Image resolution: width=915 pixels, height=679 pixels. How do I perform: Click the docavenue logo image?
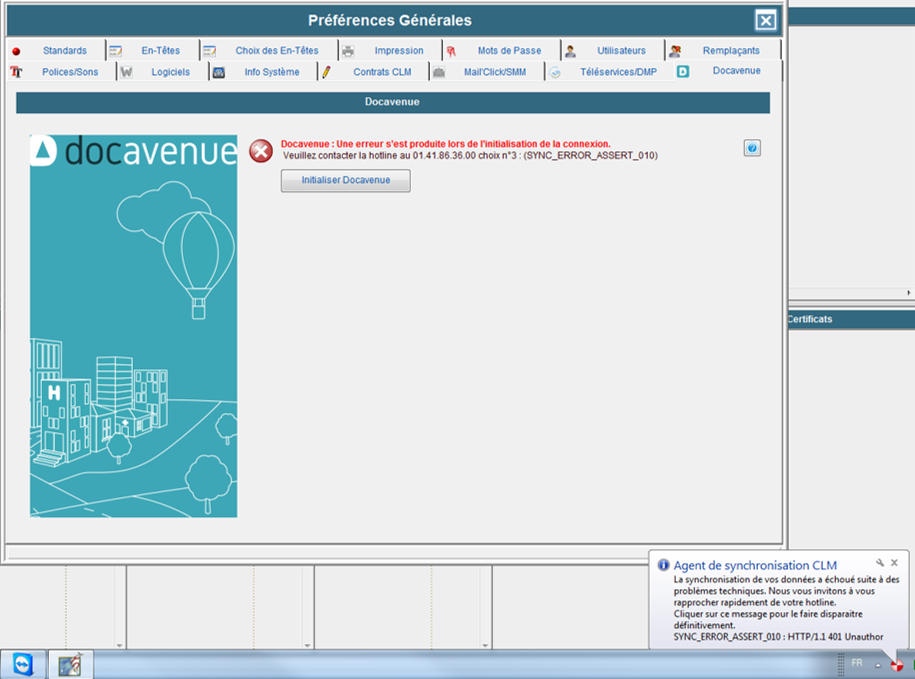134,151
